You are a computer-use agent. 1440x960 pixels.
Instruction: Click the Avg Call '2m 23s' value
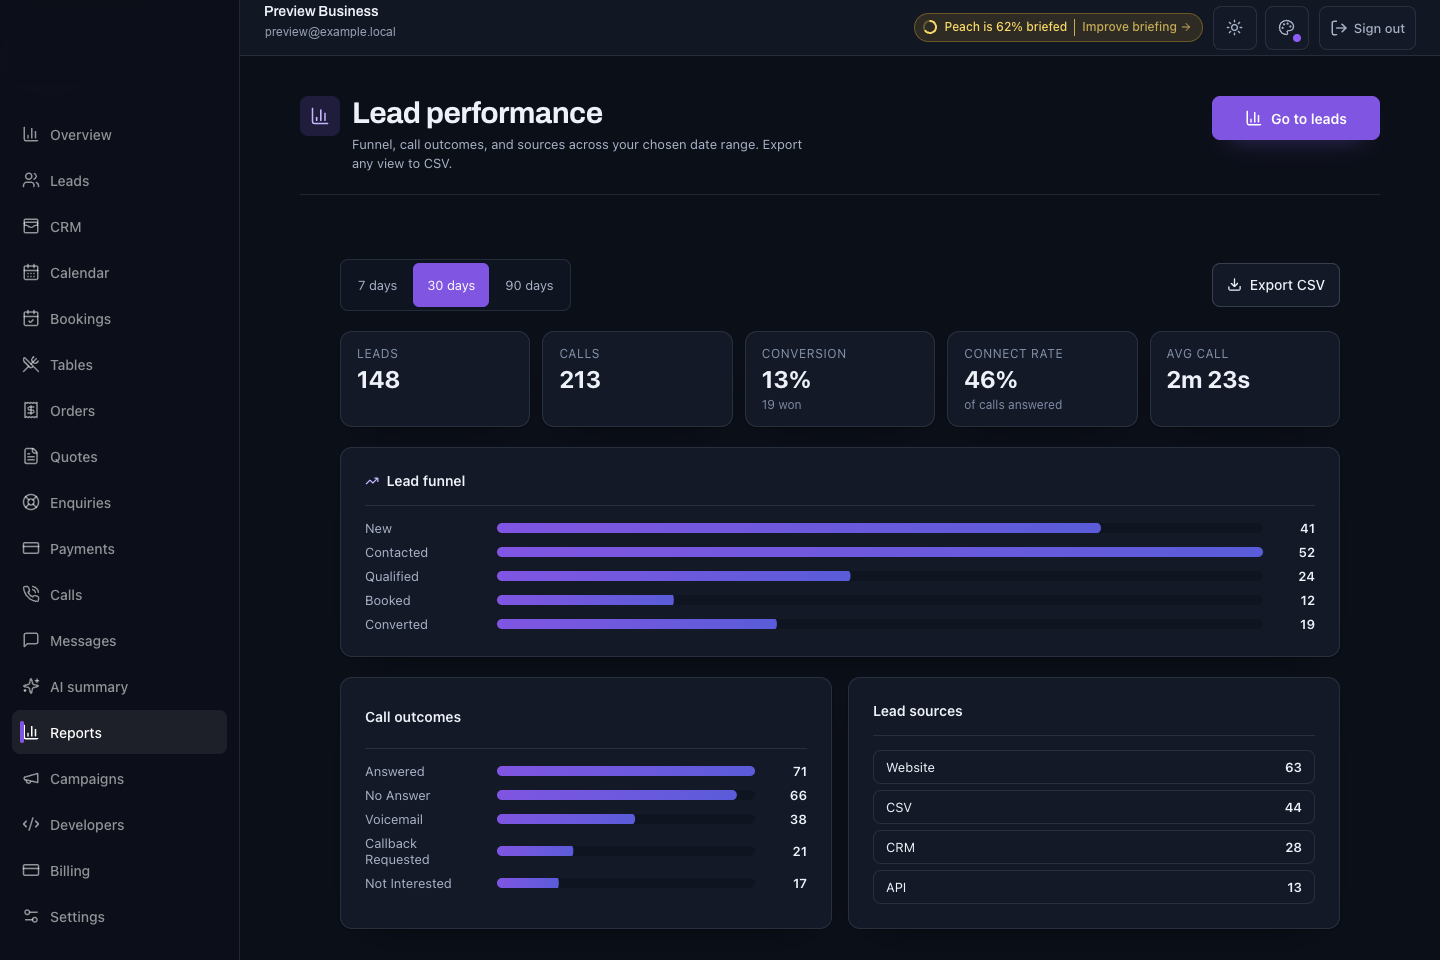click(x=1208, y=380)
